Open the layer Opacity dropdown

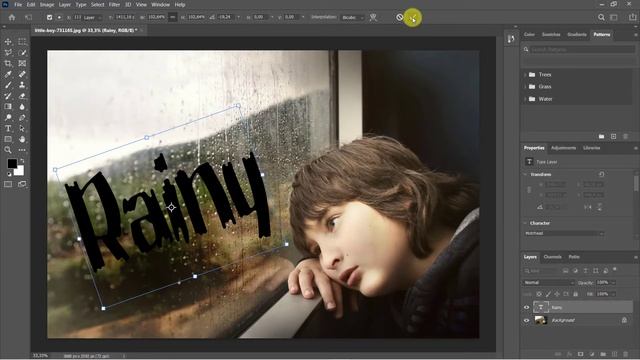(x=613, y=282)
